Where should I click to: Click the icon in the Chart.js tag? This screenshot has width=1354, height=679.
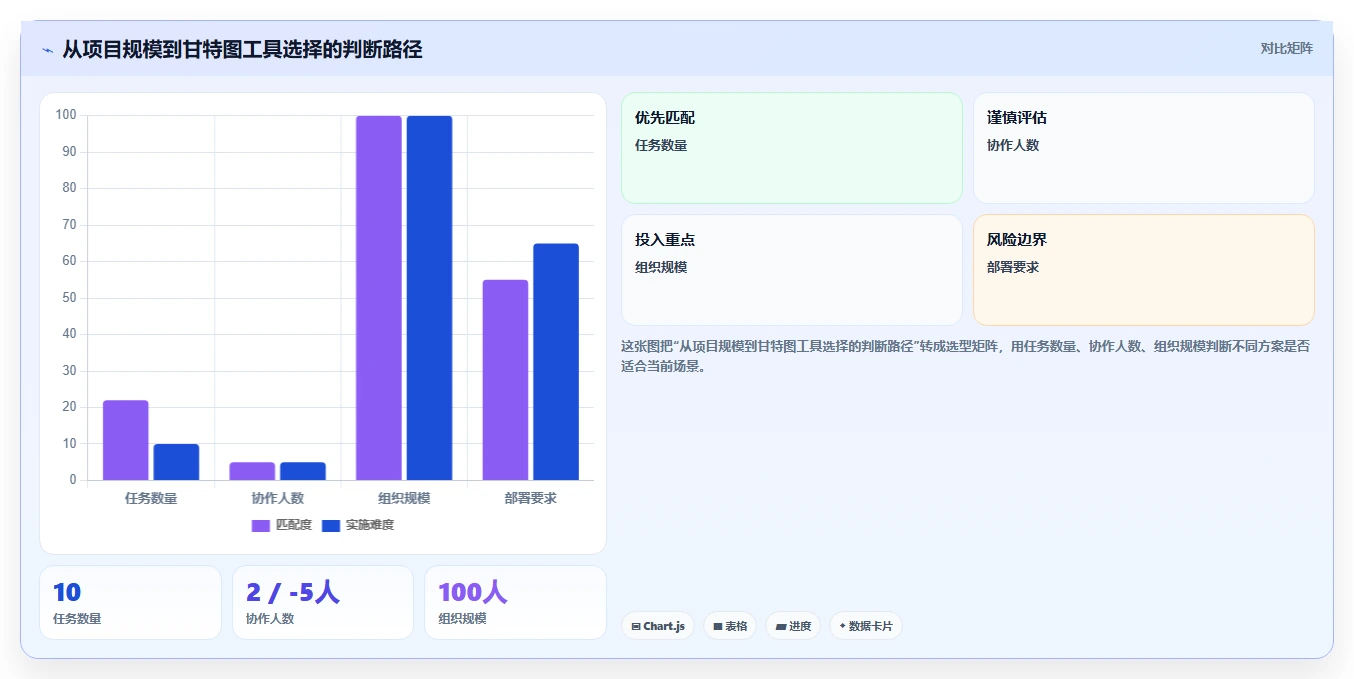pyautogui.click(x=636, y=626)
